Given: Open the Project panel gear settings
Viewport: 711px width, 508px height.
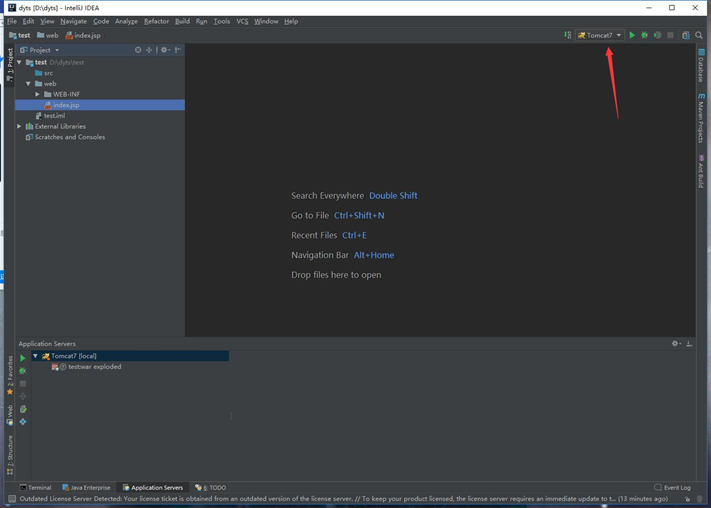Looking at the screenshot, I should click(165, 50).
